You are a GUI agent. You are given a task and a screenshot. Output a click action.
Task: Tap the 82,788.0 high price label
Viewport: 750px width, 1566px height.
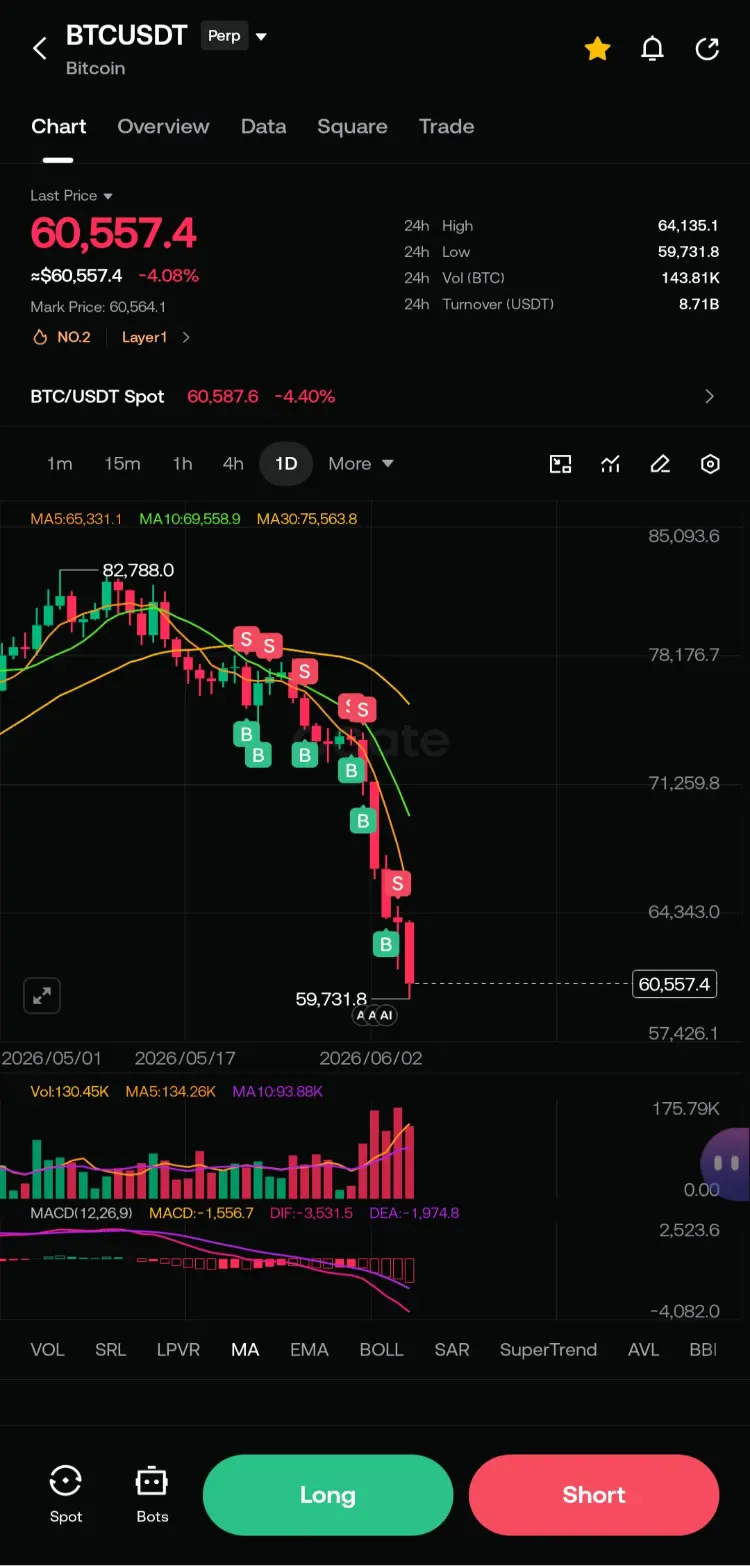coord(138,570)
